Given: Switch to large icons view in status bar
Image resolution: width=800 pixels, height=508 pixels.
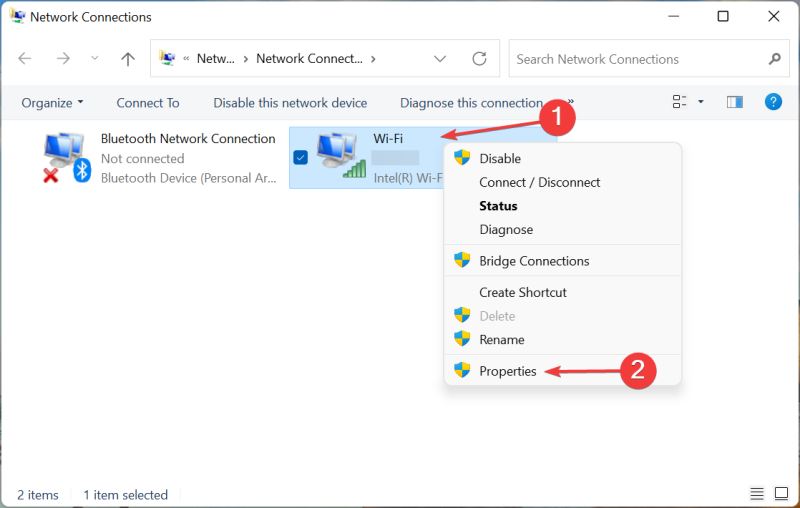Looking at the screenshot, I should pos(780,495).
